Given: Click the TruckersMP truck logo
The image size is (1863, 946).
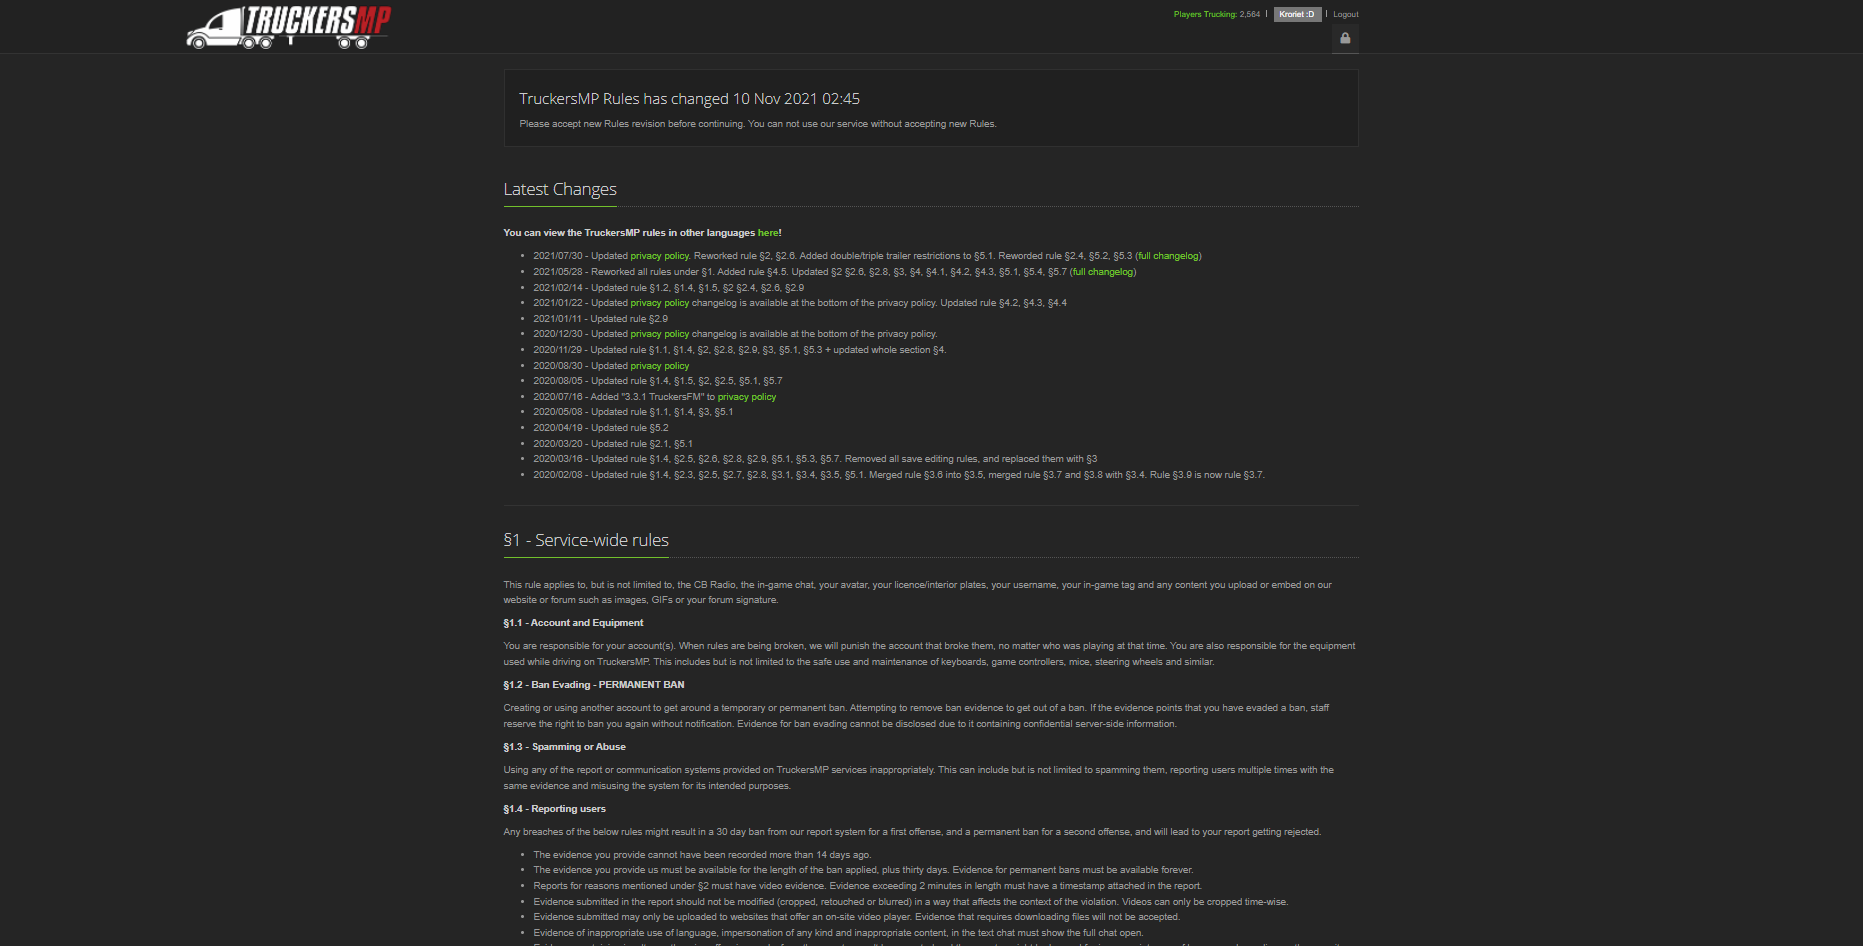Looking at the screenshot, I should 288,27.
